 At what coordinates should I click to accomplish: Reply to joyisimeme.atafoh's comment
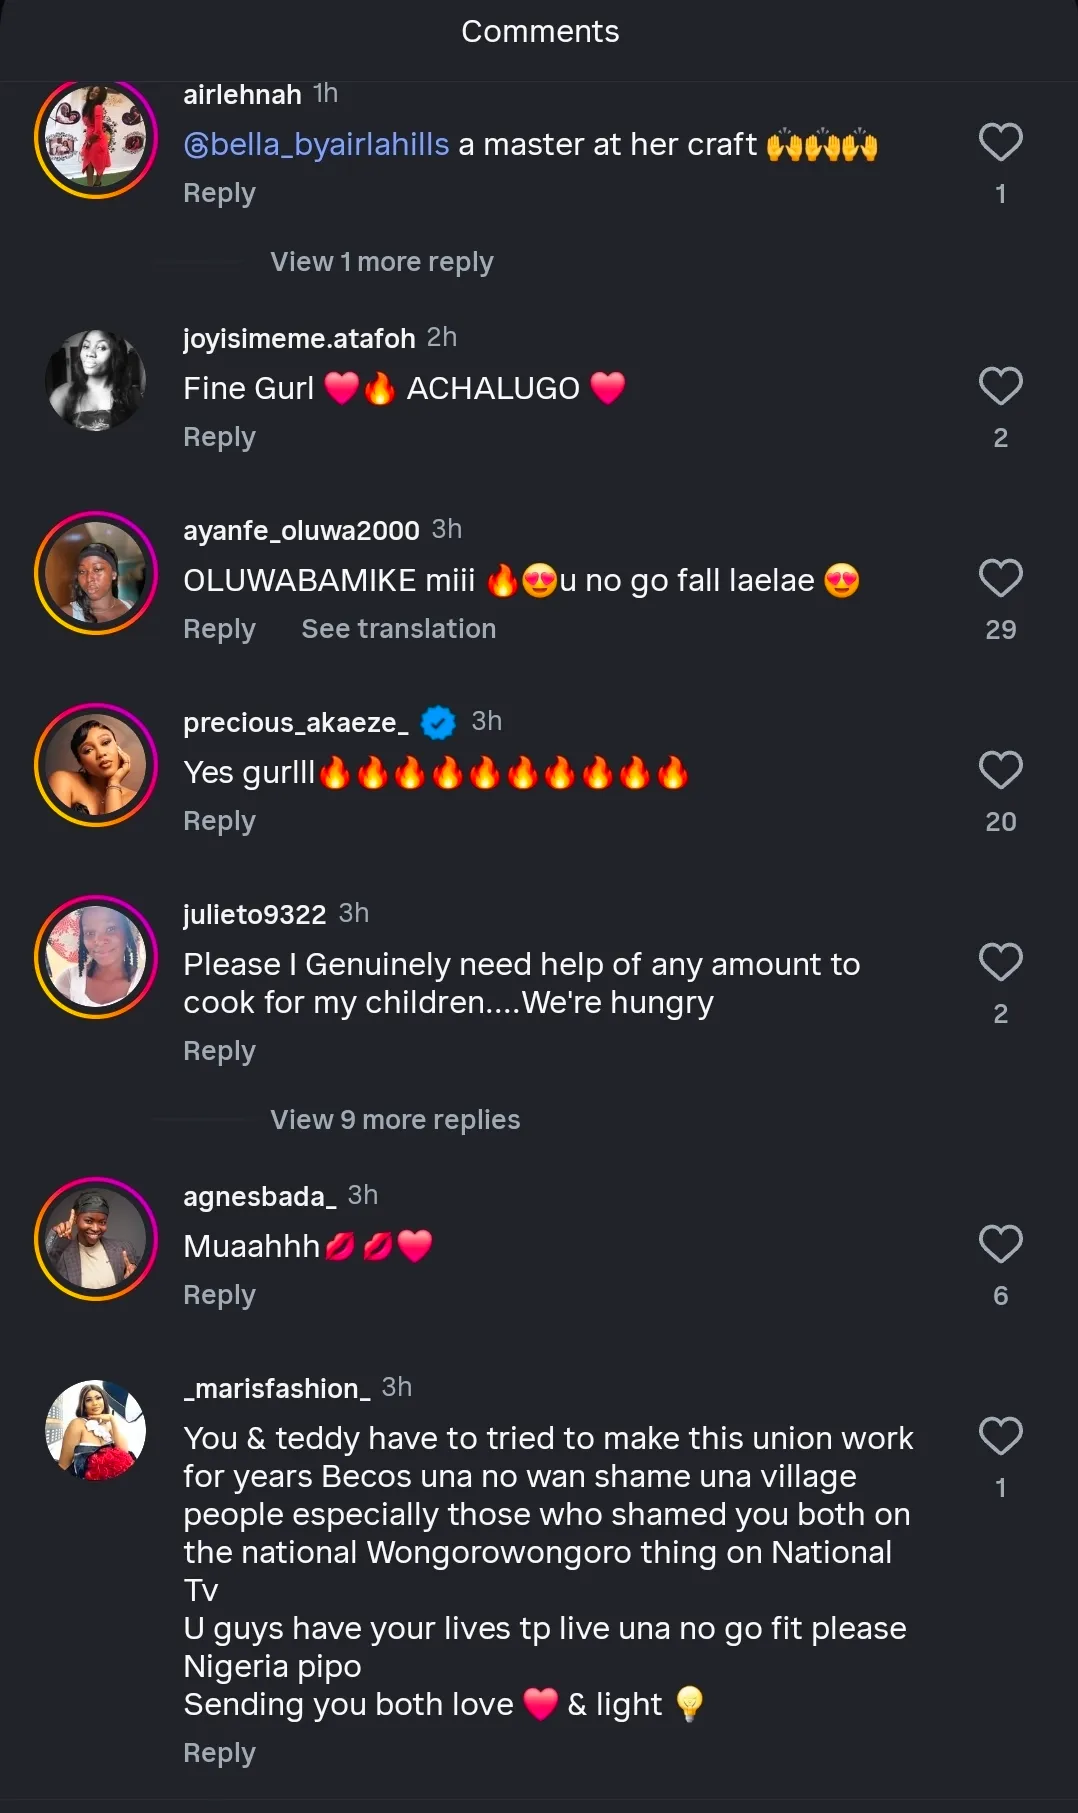click(x=219, y=437)
